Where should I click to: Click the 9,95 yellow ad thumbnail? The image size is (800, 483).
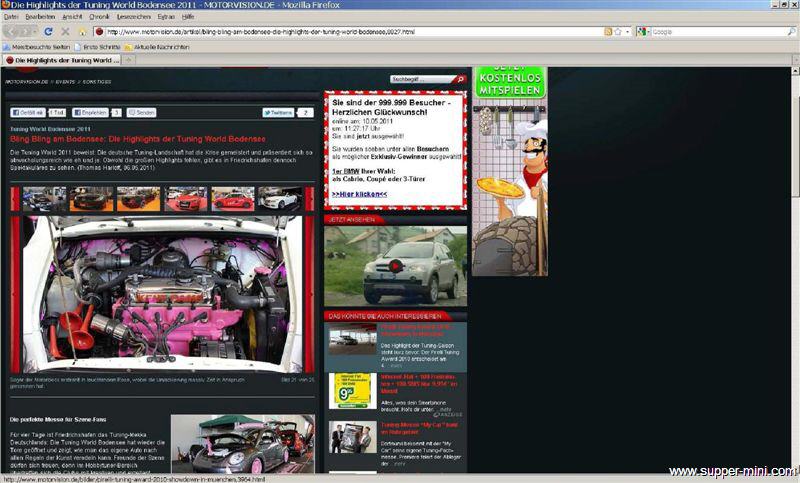(x=353, y=391)
